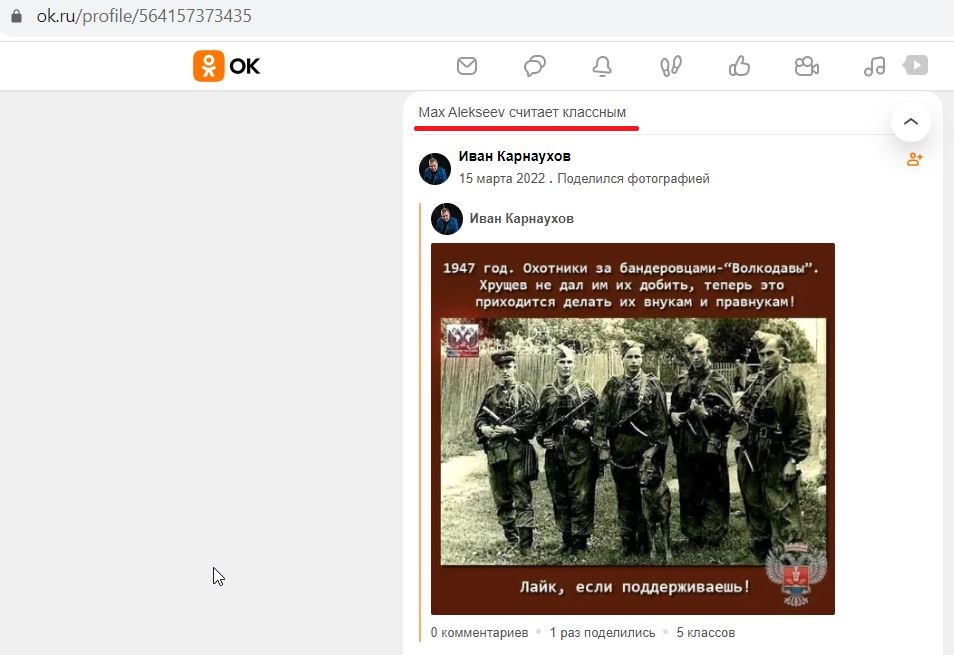This screenshot has height=655, width=954.
Task: Open the TV play icon
Action: click(916, 65)
